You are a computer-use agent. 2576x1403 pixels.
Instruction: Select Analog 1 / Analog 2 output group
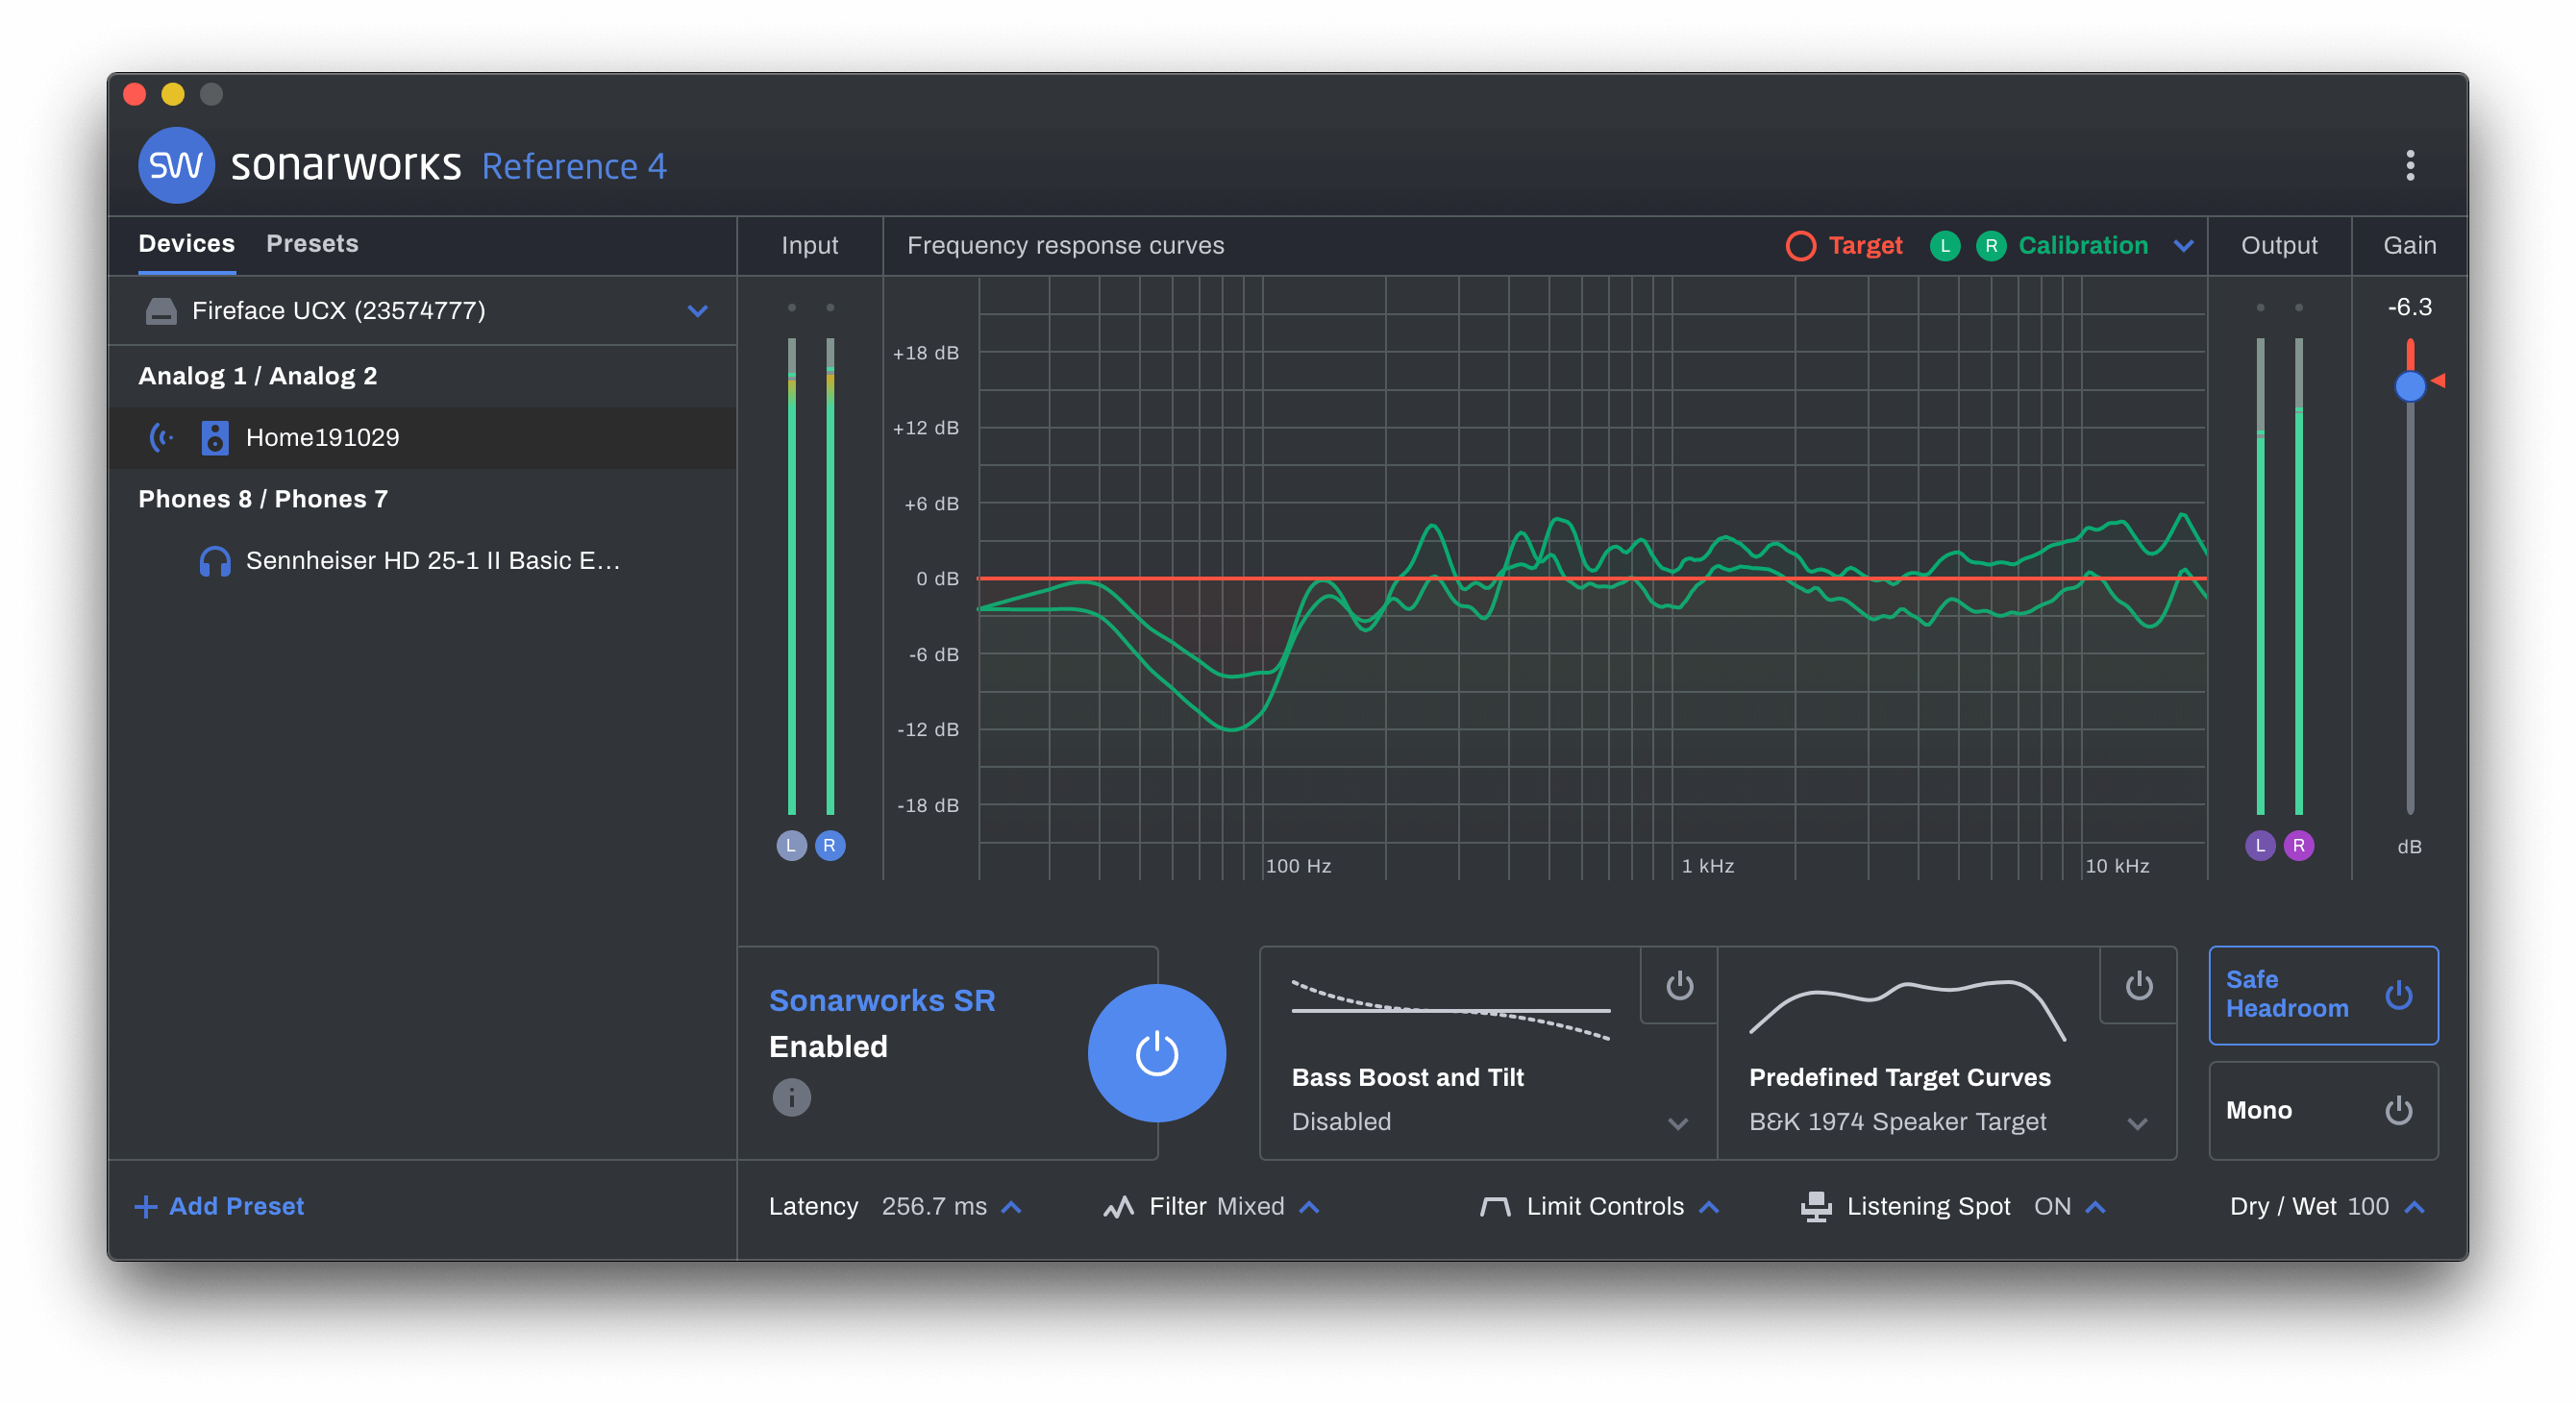257,375
